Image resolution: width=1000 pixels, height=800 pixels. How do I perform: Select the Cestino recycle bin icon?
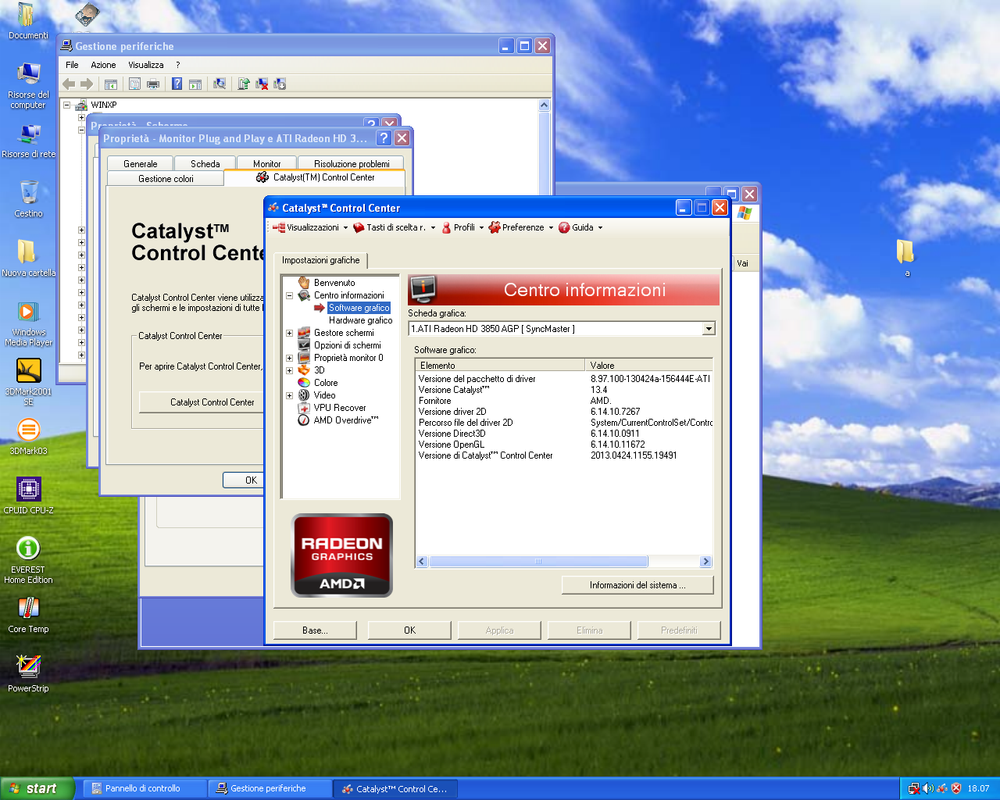click(28, 192)
